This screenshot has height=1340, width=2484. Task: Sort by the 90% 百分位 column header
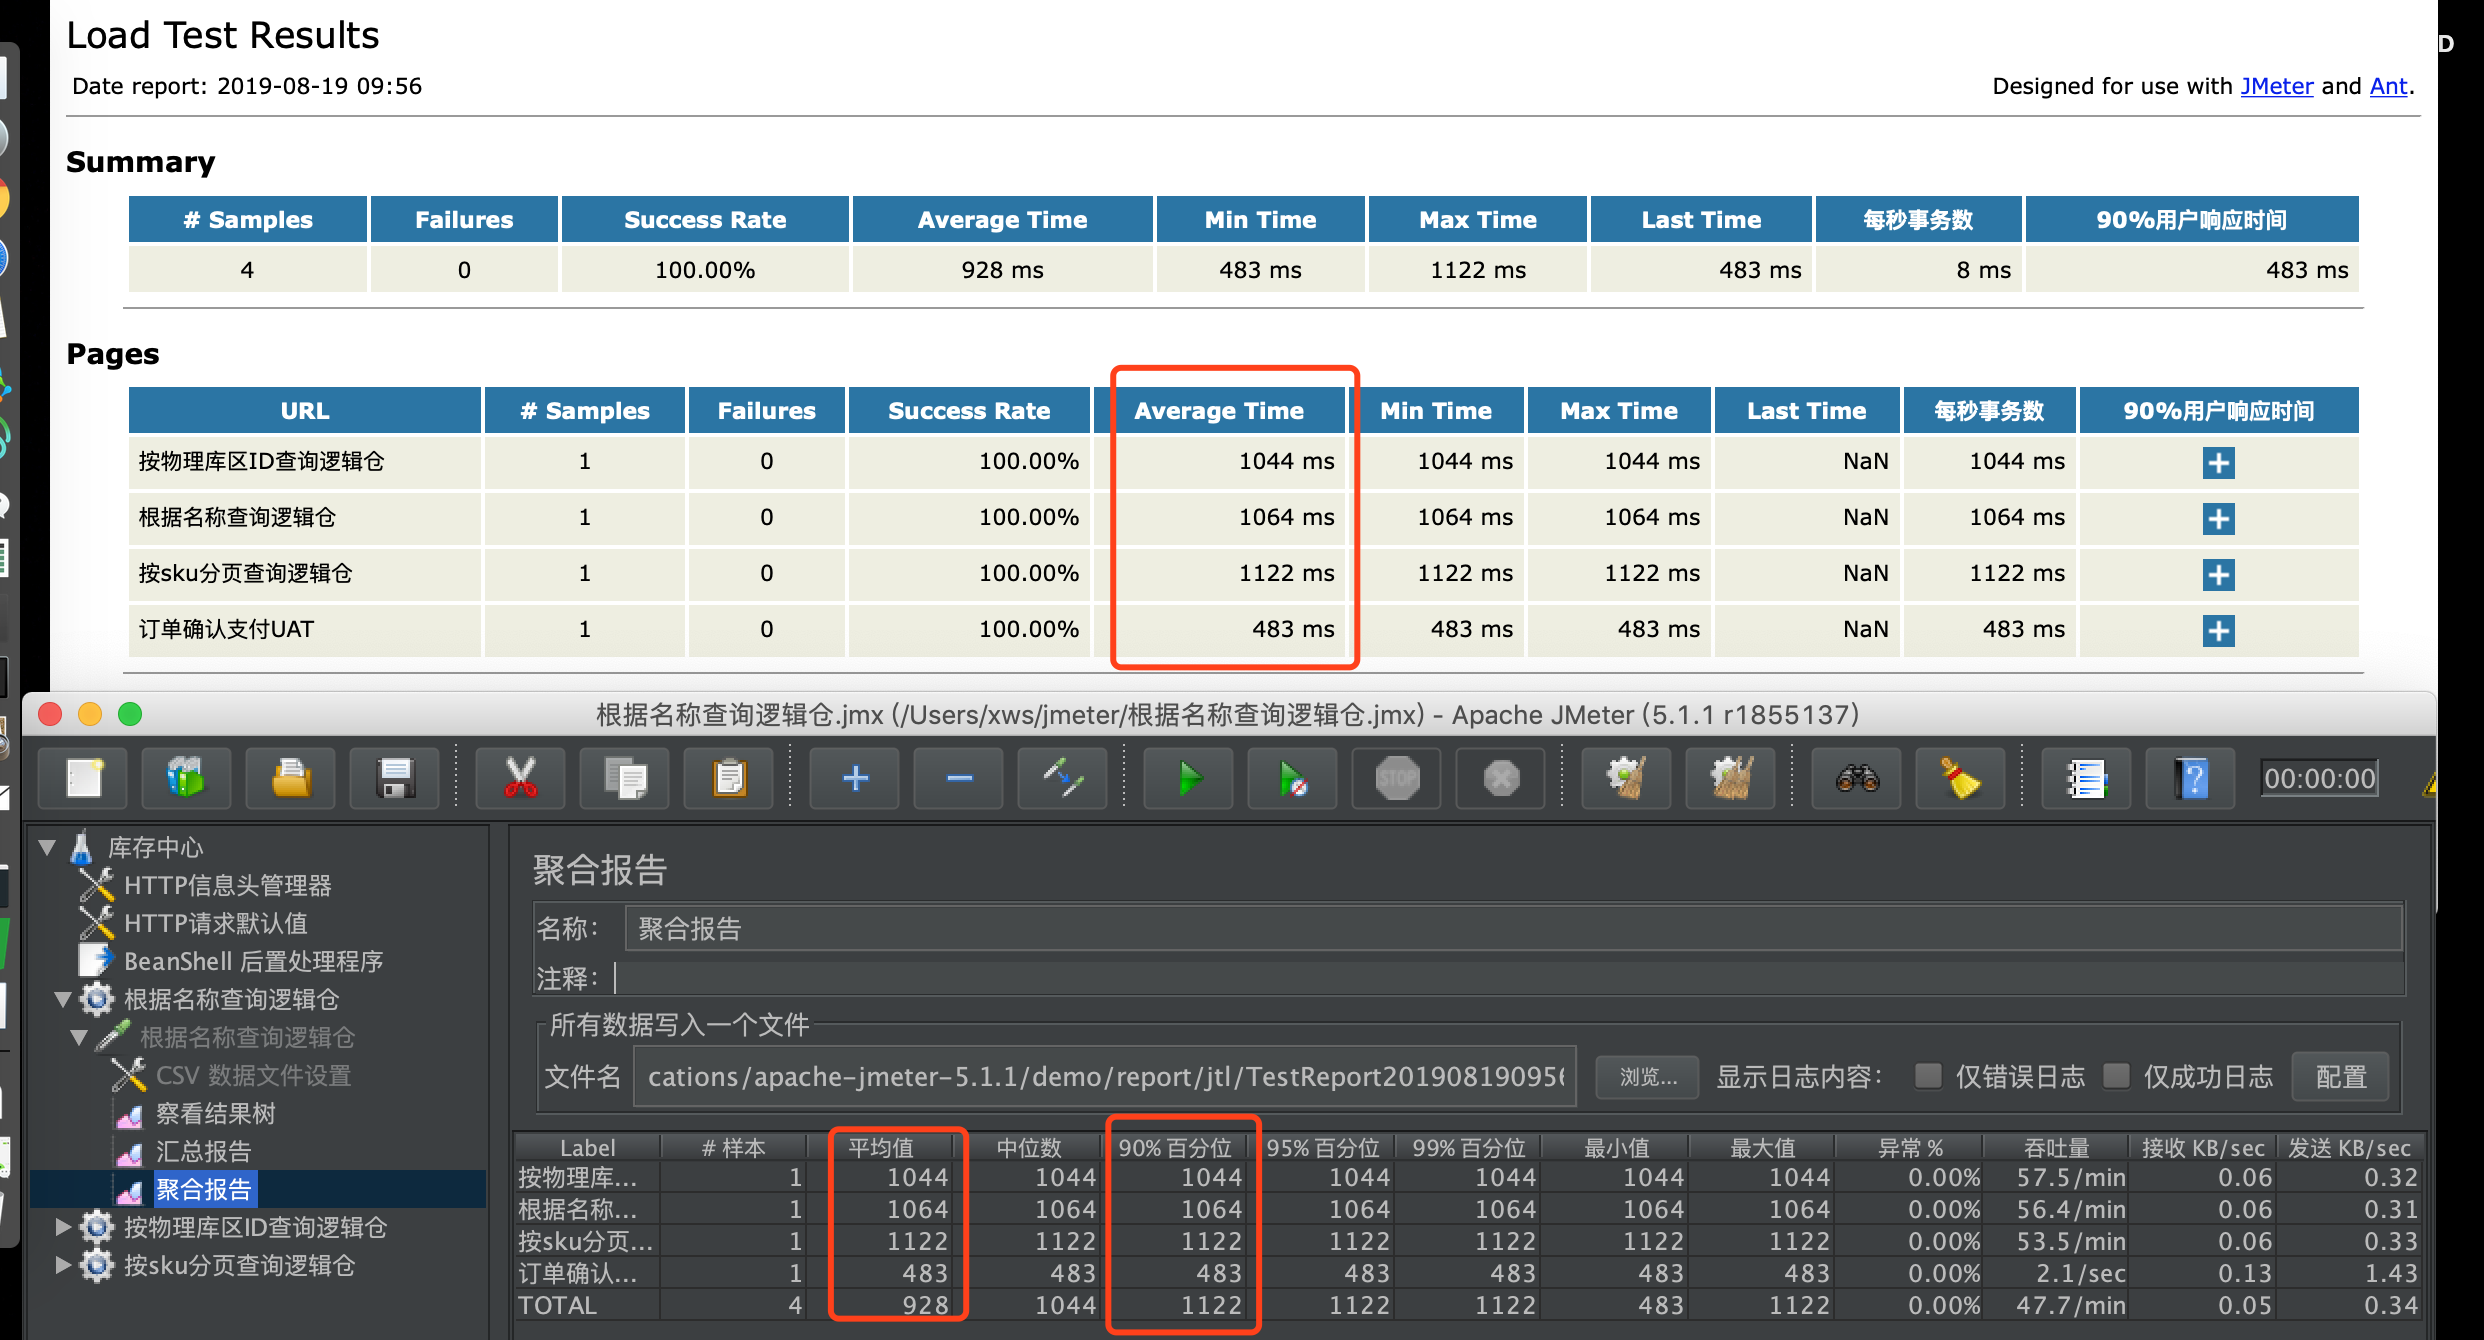pos(1174,1147)
